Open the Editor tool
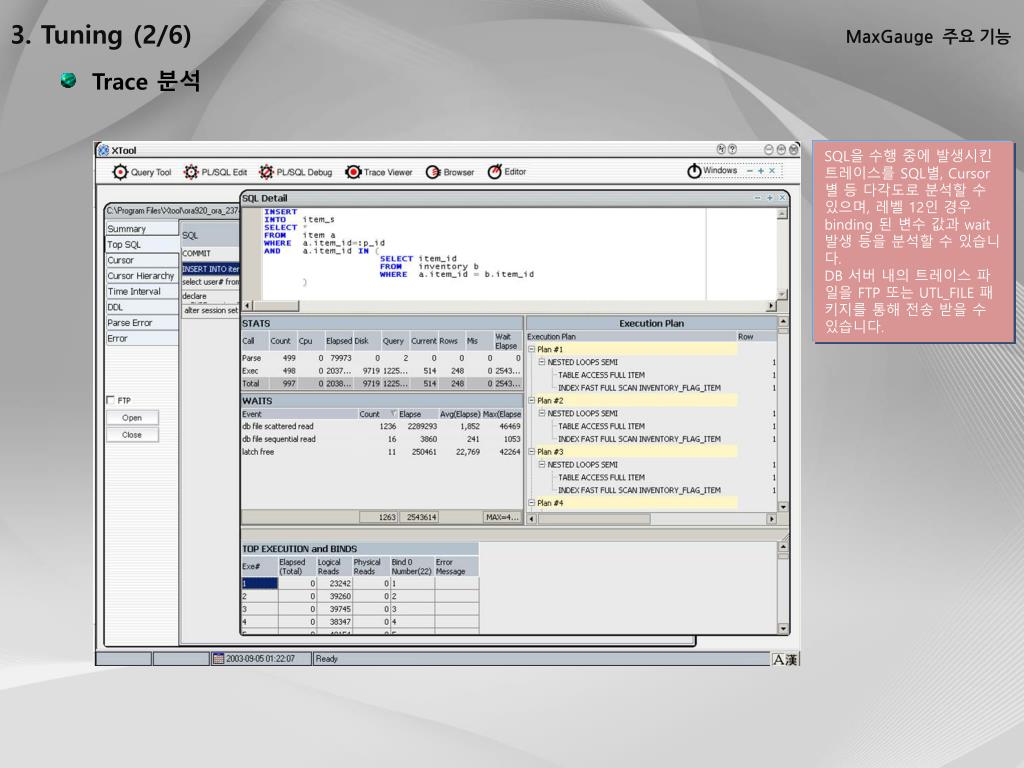The width and height of the screenshot is (1024, 768). 507,171
